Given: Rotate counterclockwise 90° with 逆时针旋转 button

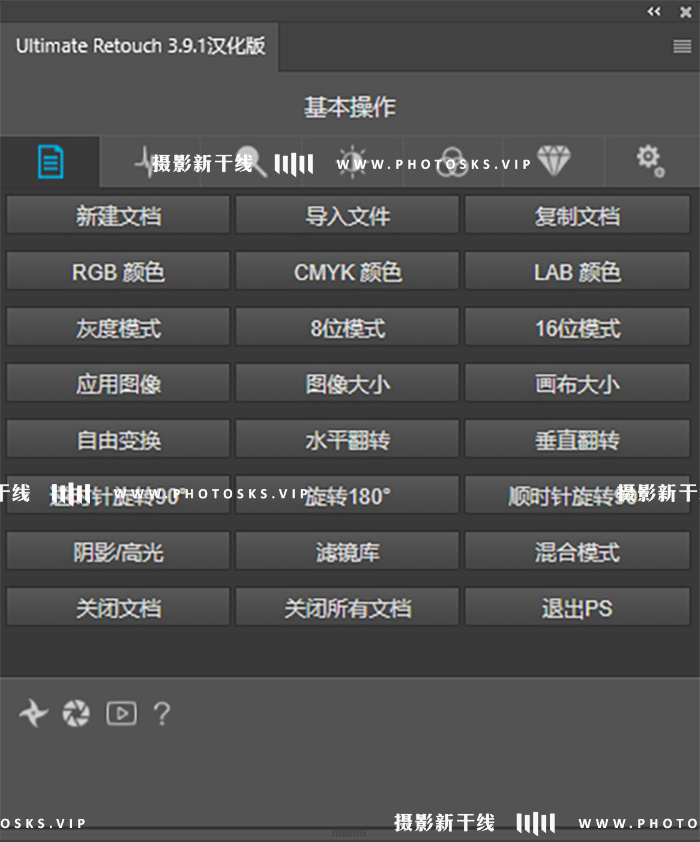Looking at the screenshot, I should click(x=118, y=495).
